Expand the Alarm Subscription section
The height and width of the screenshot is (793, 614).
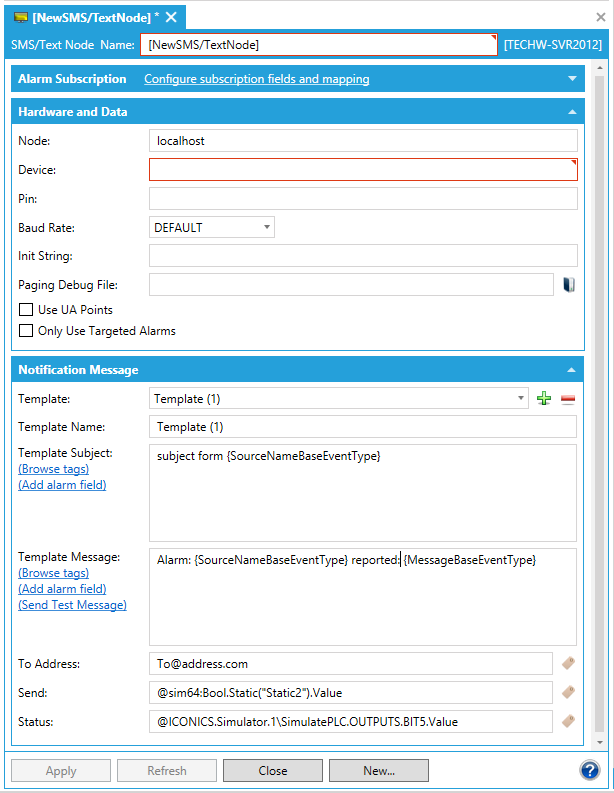[x=572, y=79]
